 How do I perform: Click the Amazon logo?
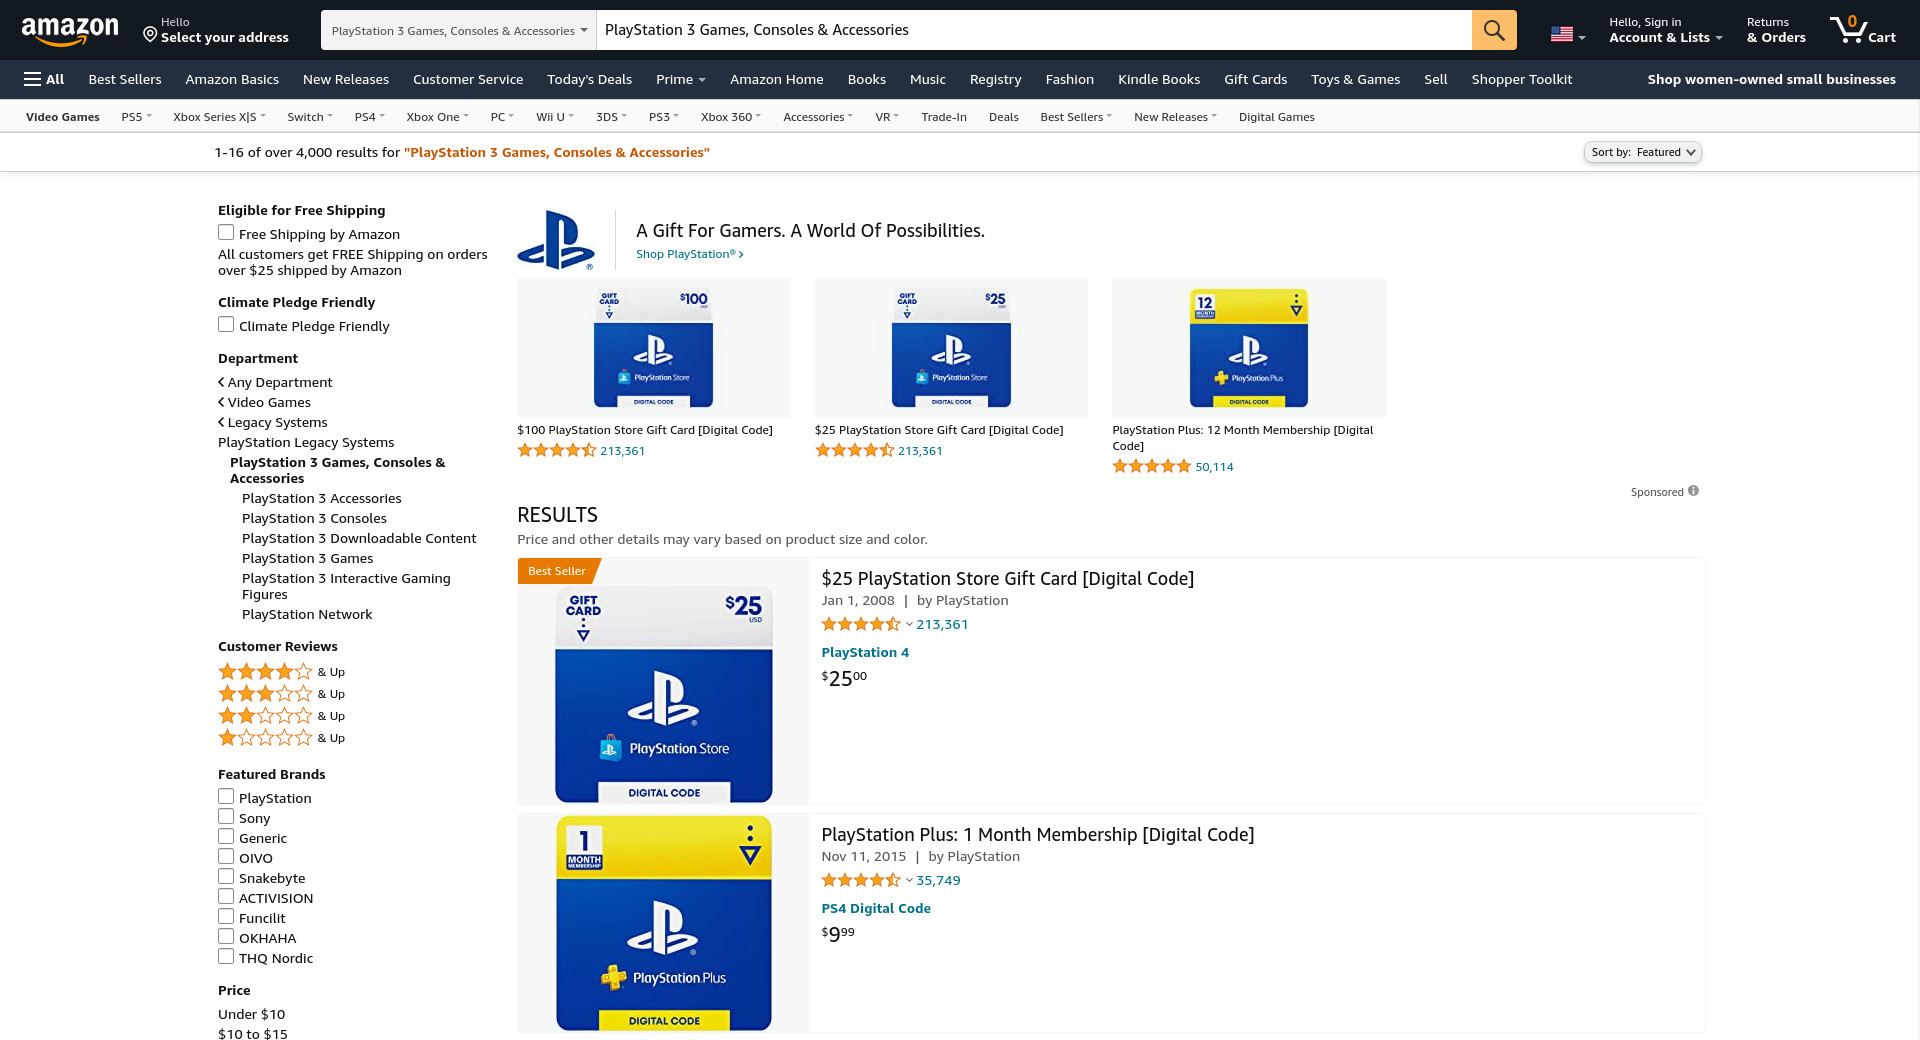70,30
